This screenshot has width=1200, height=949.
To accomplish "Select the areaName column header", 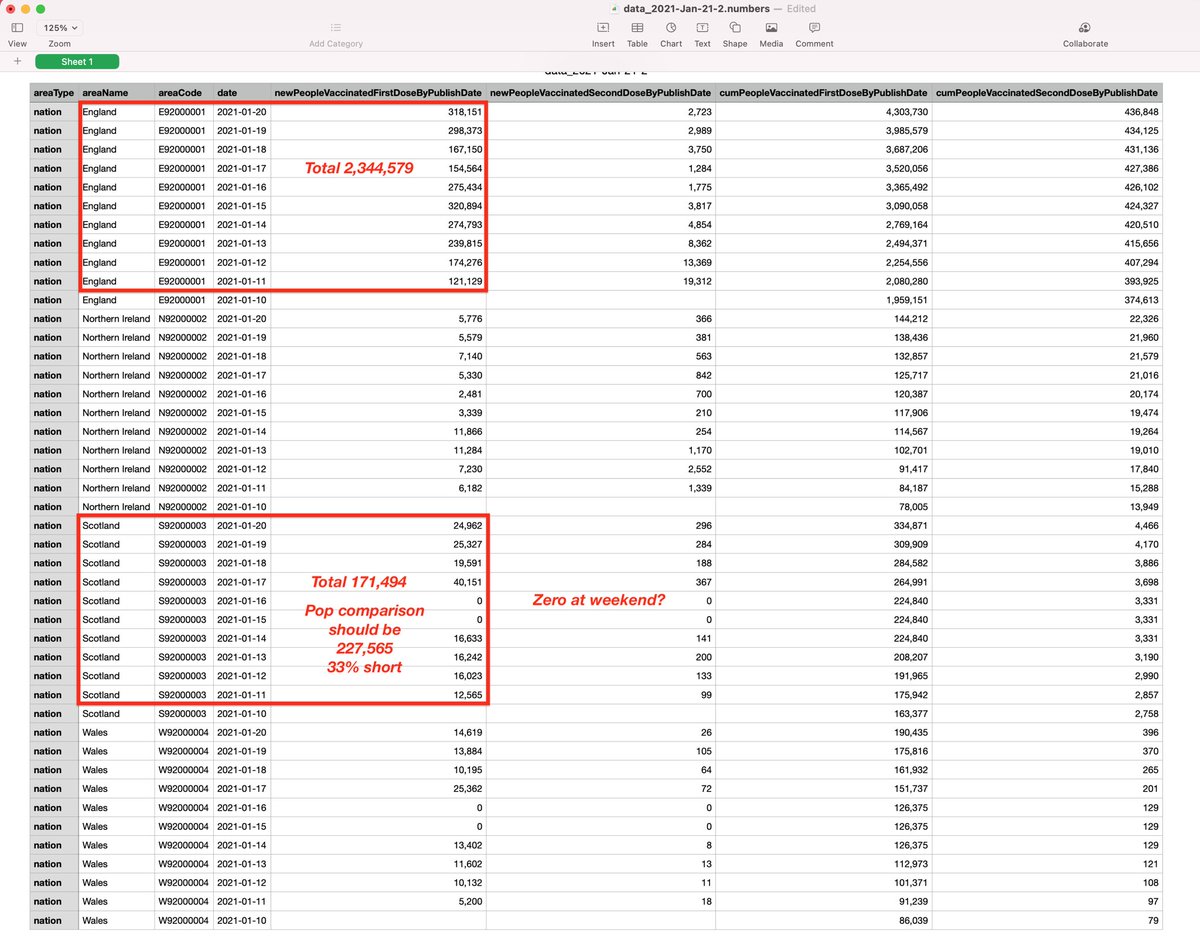I will pyautogui.click(x=116, y=92).
